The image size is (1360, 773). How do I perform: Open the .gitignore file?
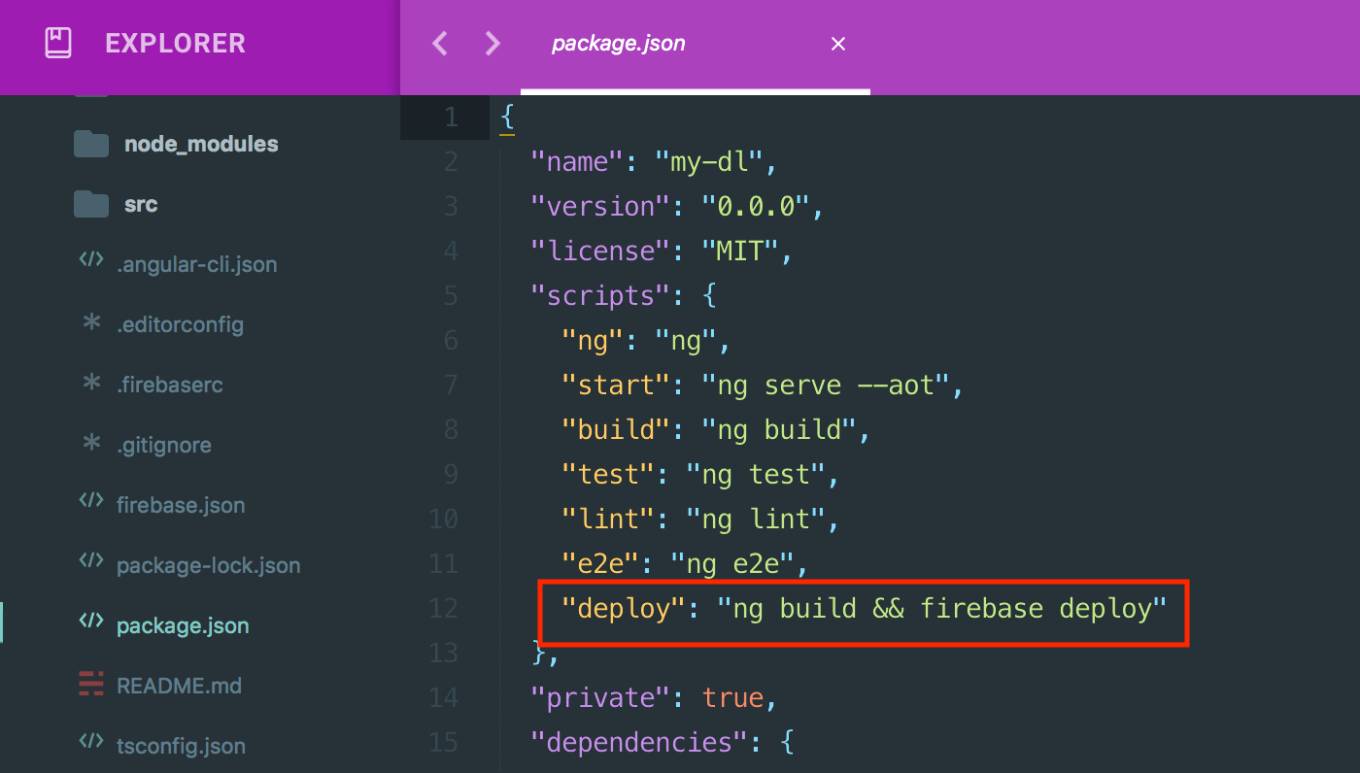point(165,444)
